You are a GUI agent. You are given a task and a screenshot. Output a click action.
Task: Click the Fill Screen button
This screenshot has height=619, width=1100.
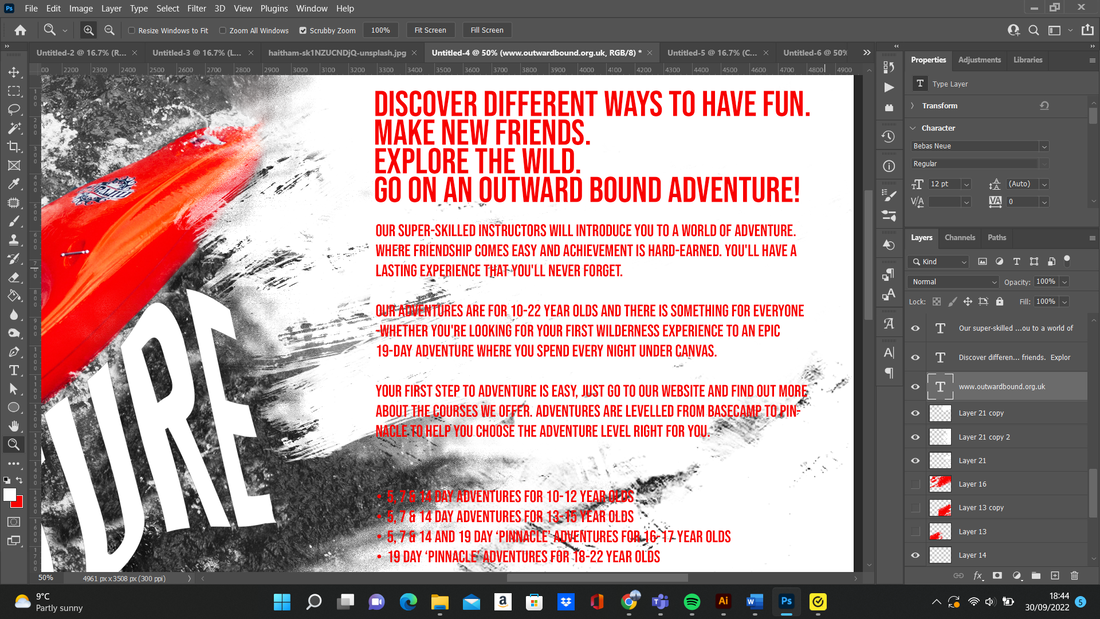(x=487, y=30)
